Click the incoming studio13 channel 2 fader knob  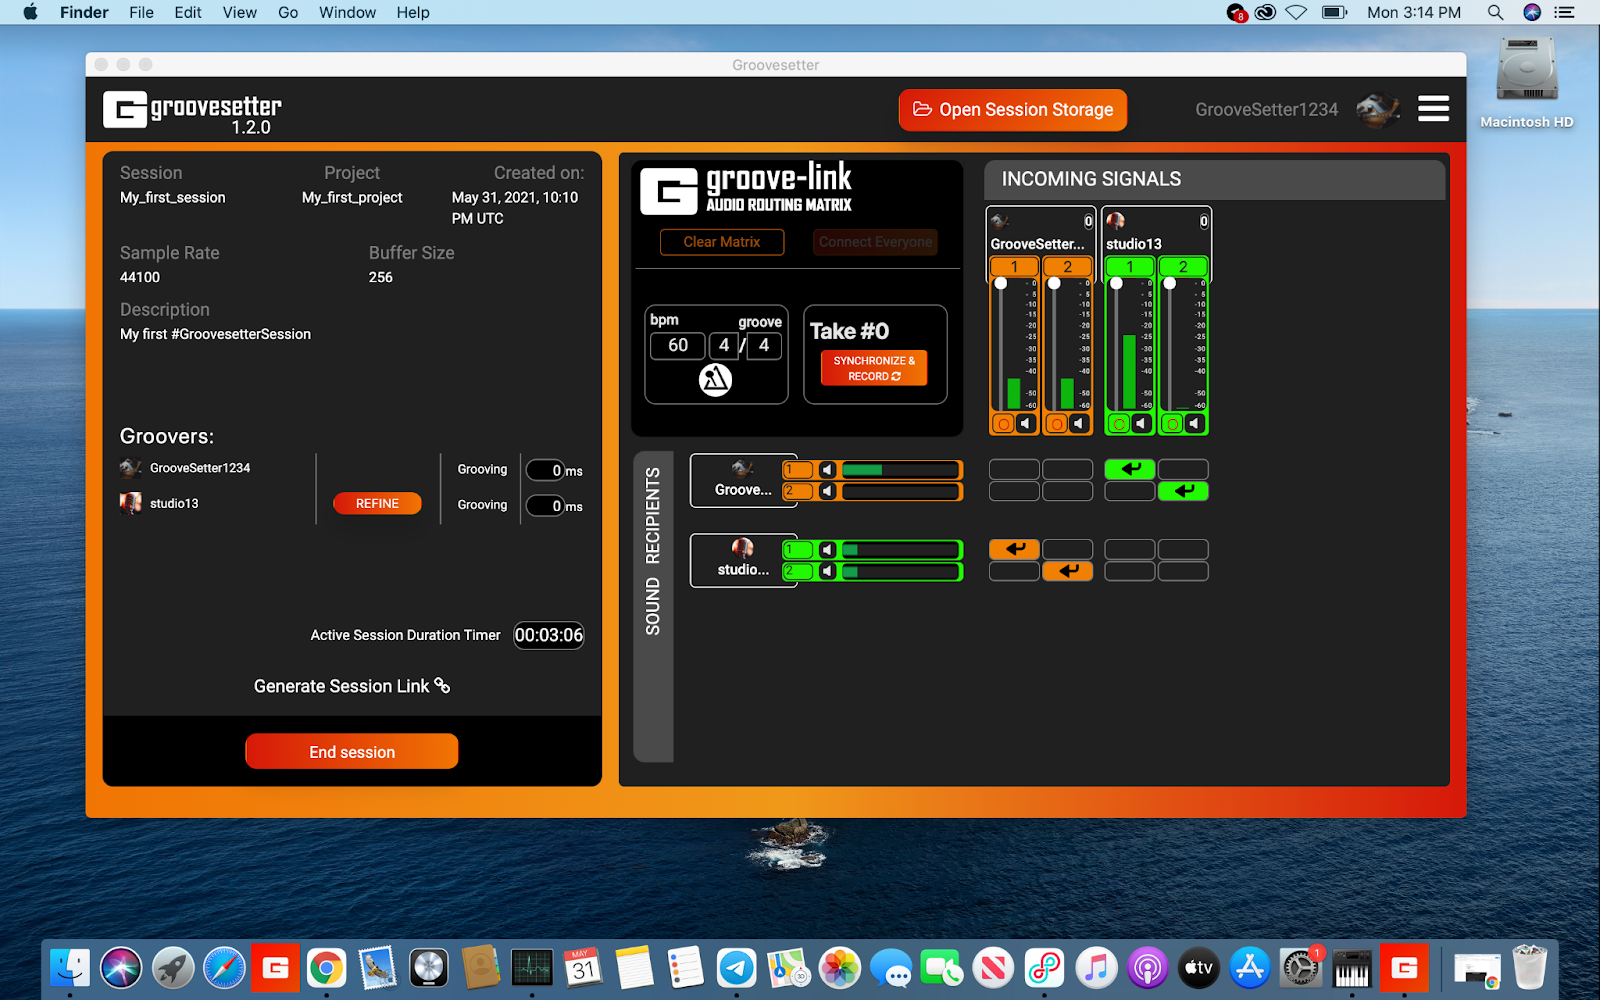click(x=1170, y=283)
